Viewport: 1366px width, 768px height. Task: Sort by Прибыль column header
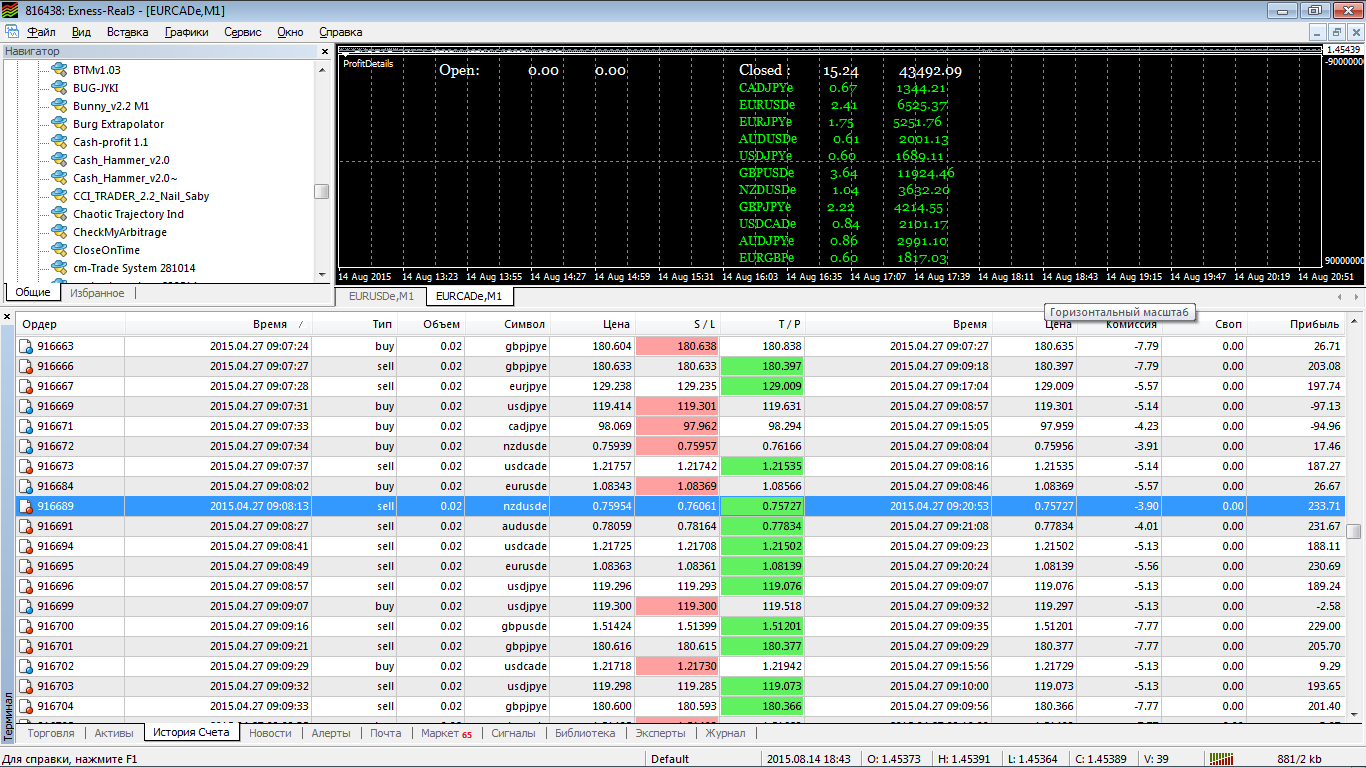coord(1296,324)
